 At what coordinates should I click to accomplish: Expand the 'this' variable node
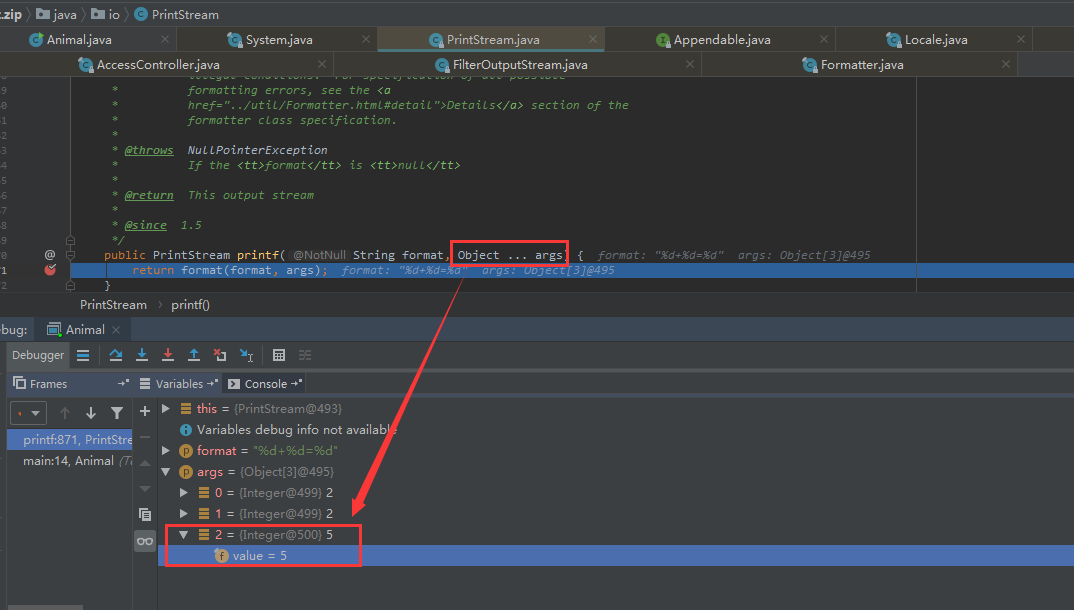[166, 409]
